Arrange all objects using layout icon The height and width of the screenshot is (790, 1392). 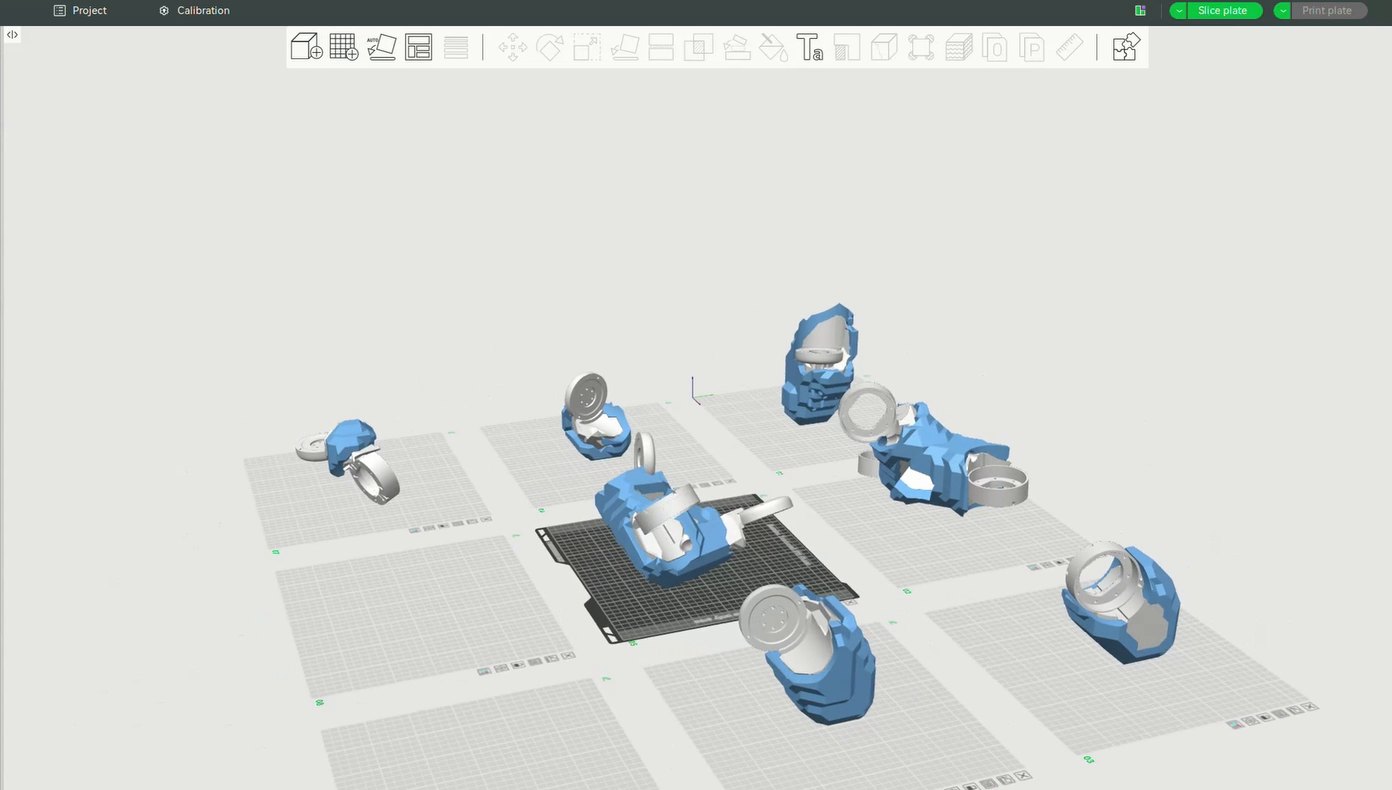click(418, 47)
